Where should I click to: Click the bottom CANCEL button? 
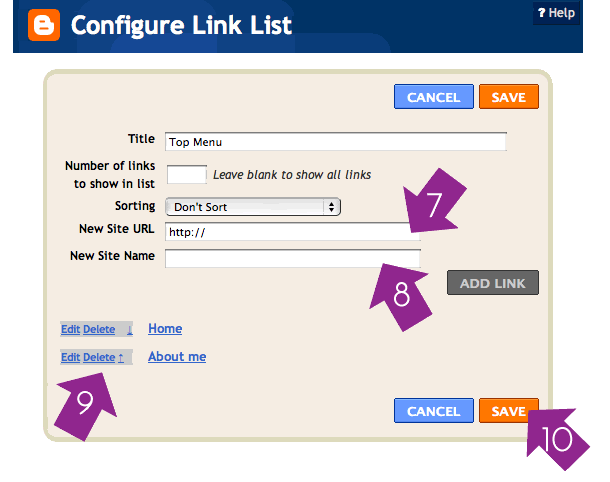pyautogui.click(x=433, y=411)
